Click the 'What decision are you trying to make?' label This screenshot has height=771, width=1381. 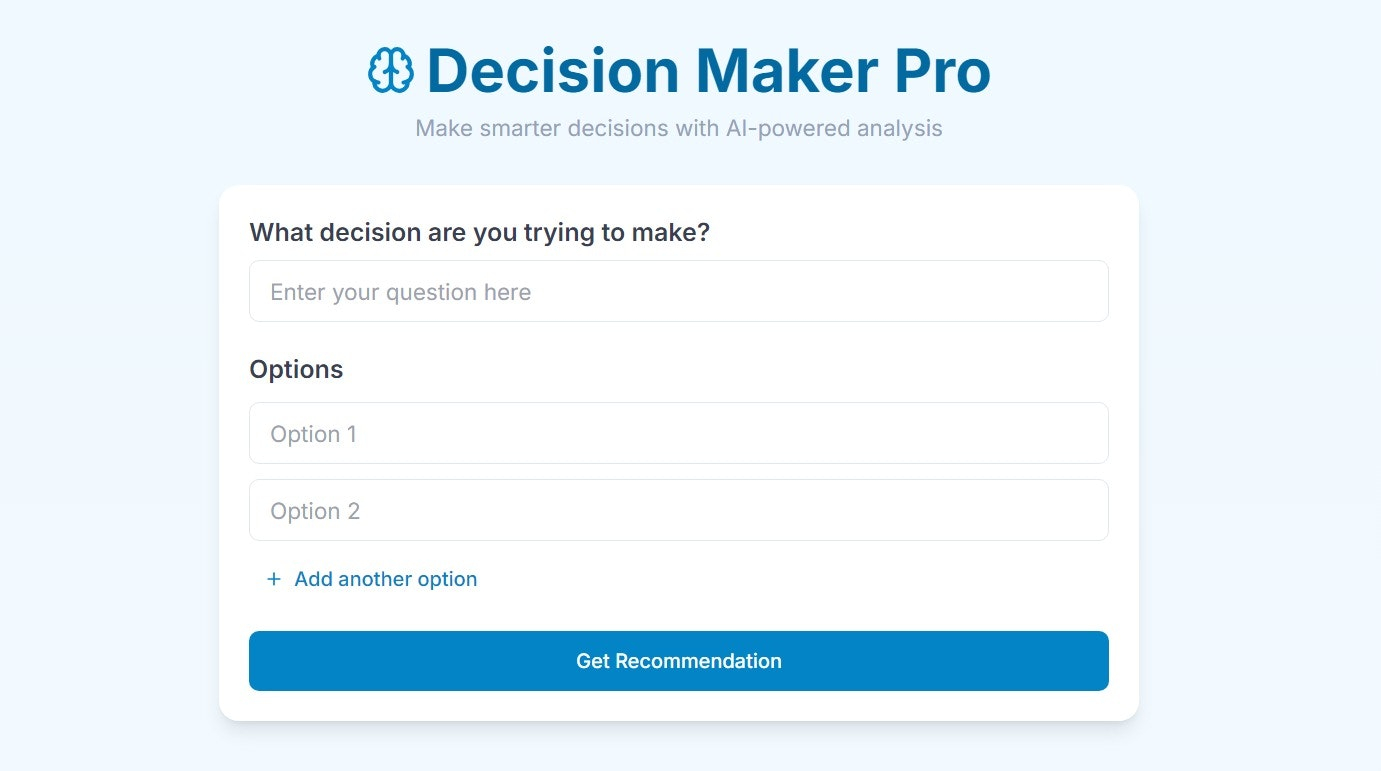(479, 232)
